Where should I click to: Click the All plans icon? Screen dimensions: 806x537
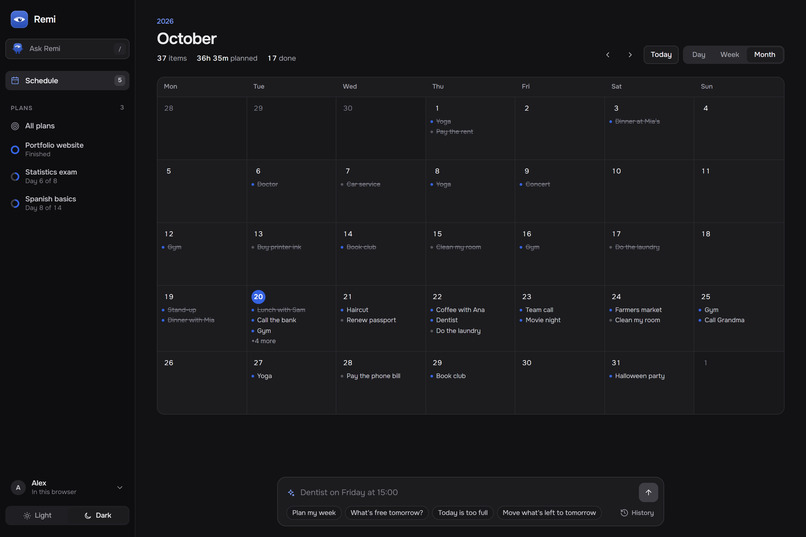(15, 126)
